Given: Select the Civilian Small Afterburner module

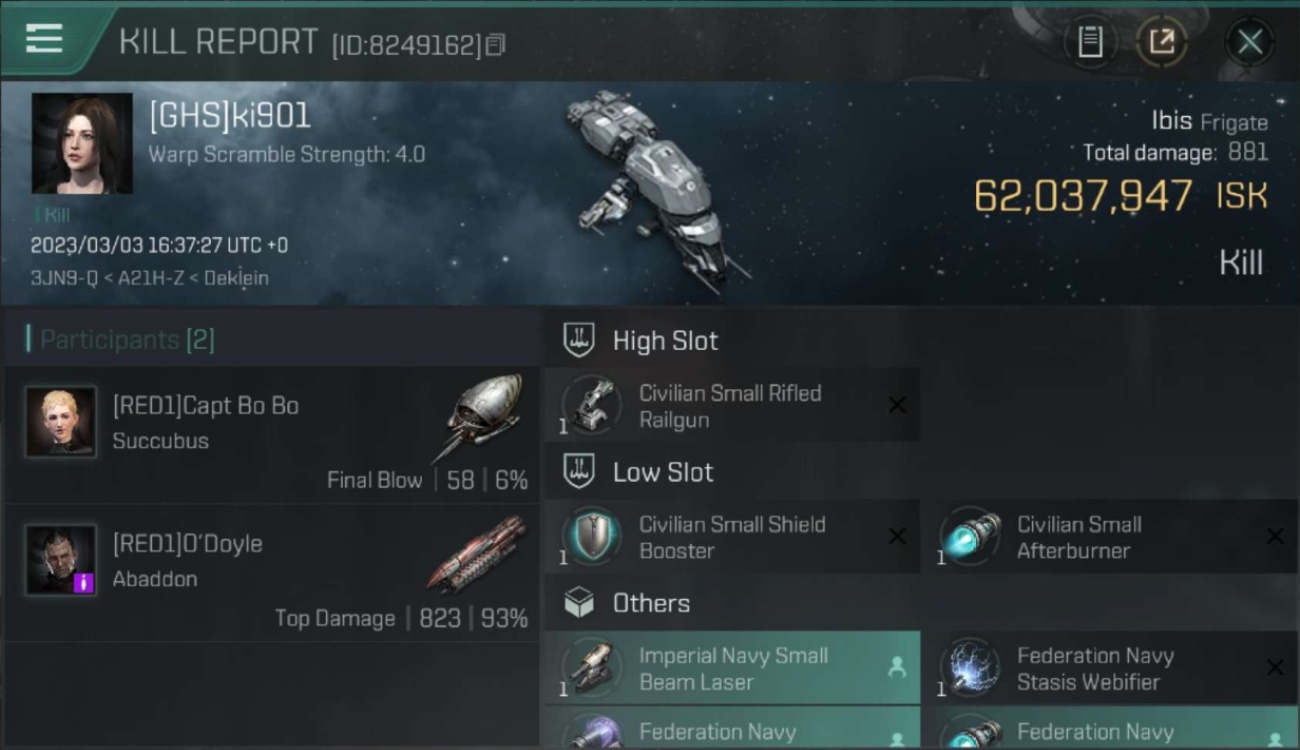Looking at the screenshot, I should pyautogui.click(x=1110, y=537).
